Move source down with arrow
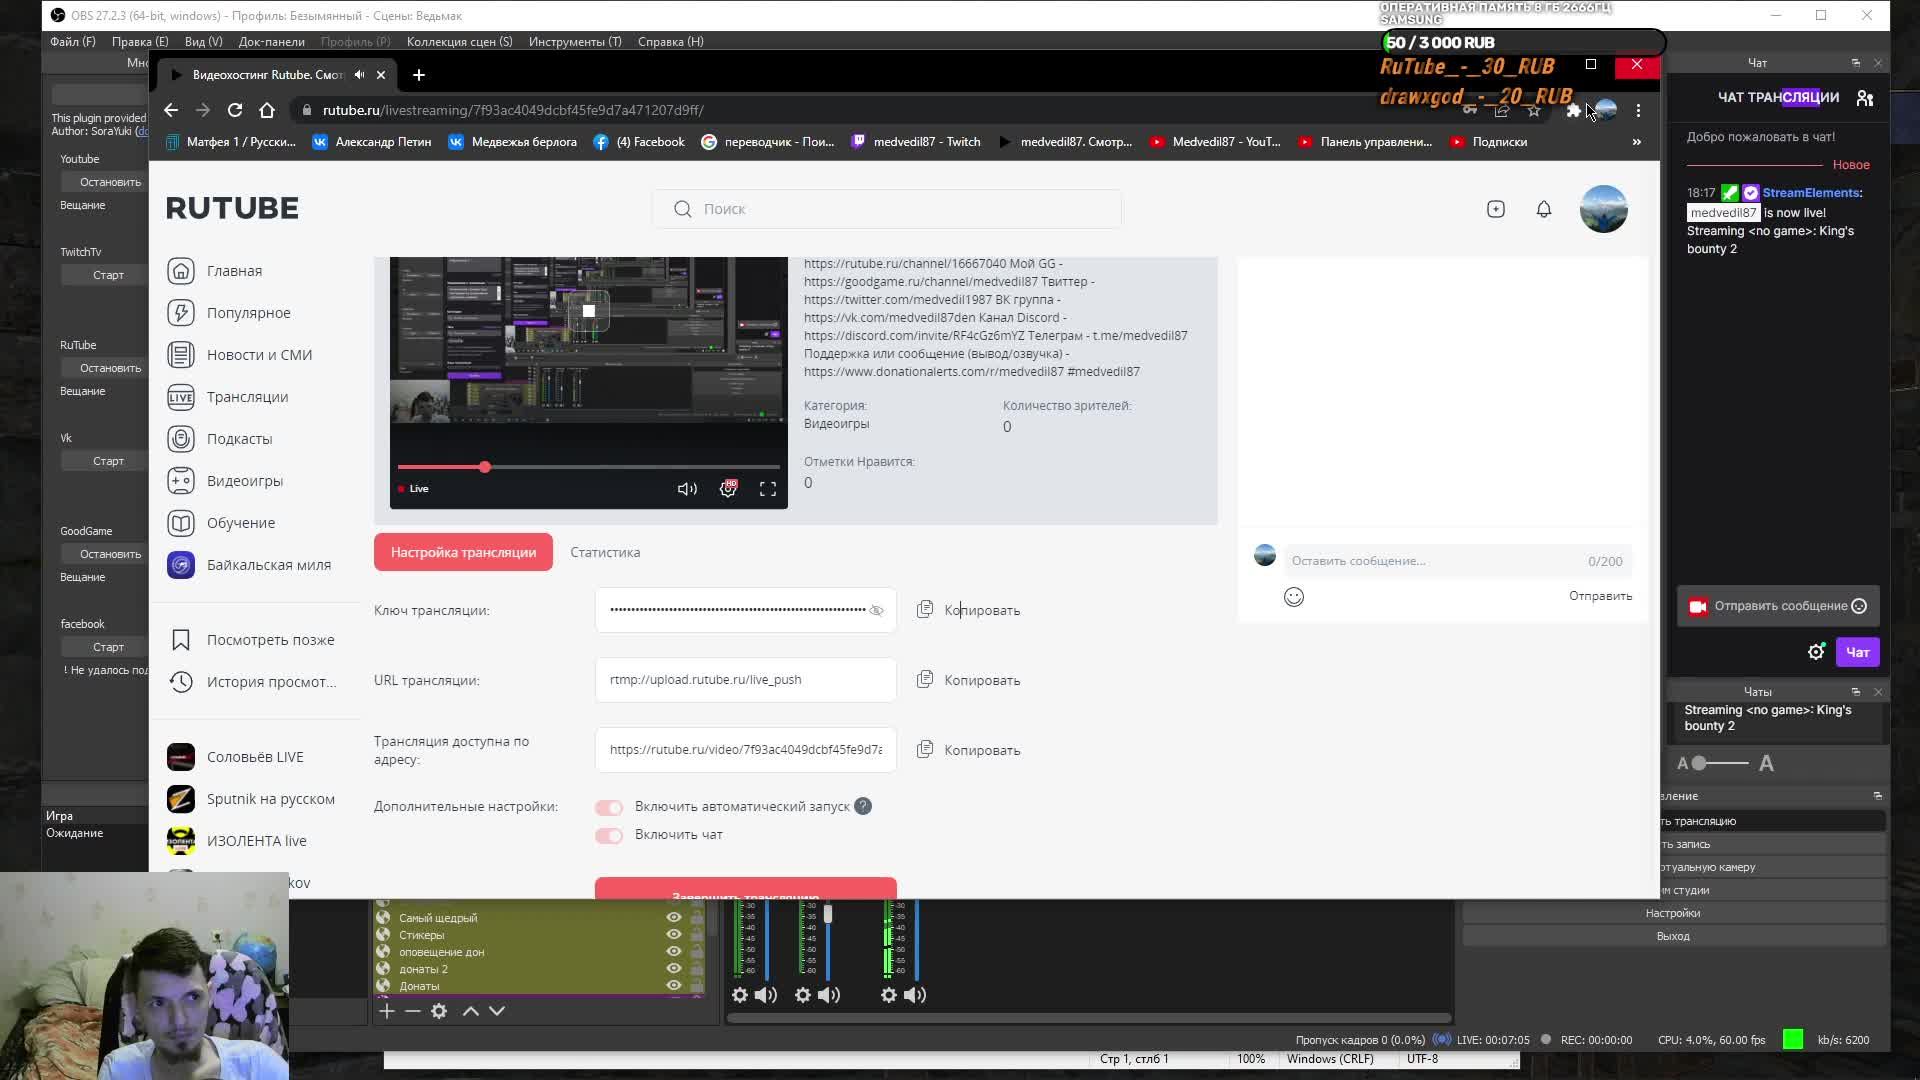 click(x=497, y=1011)
